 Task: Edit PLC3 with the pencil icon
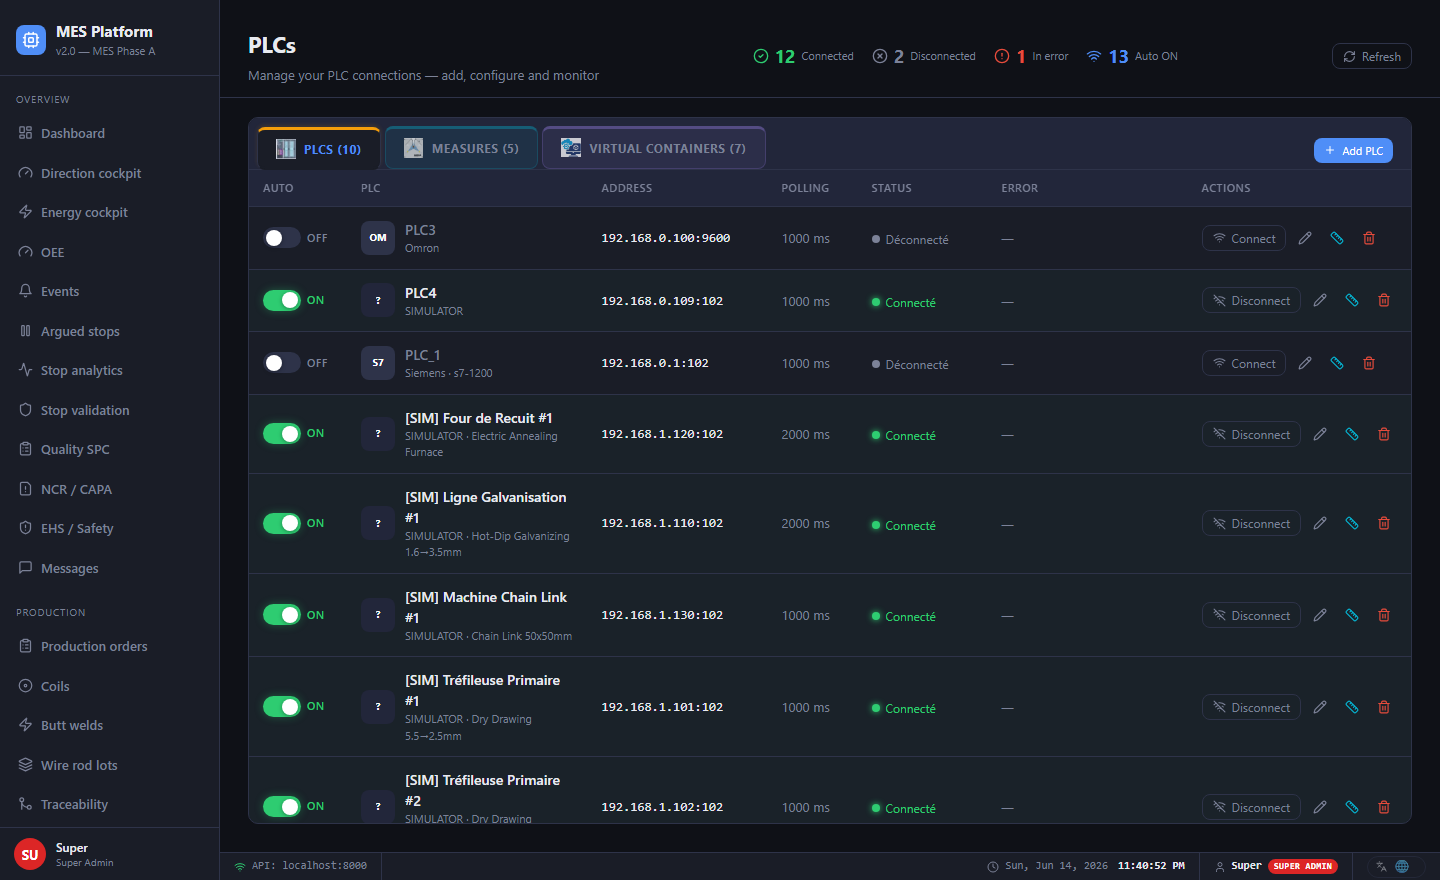point(1305,238)
